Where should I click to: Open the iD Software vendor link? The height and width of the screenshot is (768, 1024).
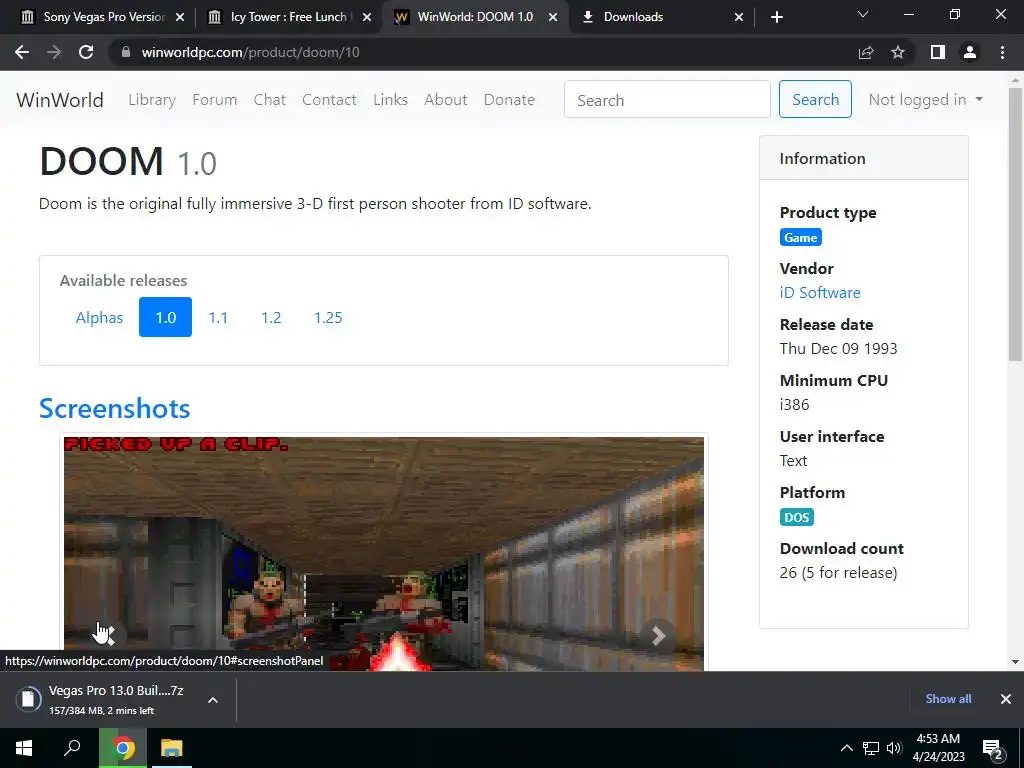tap(820, 293)
